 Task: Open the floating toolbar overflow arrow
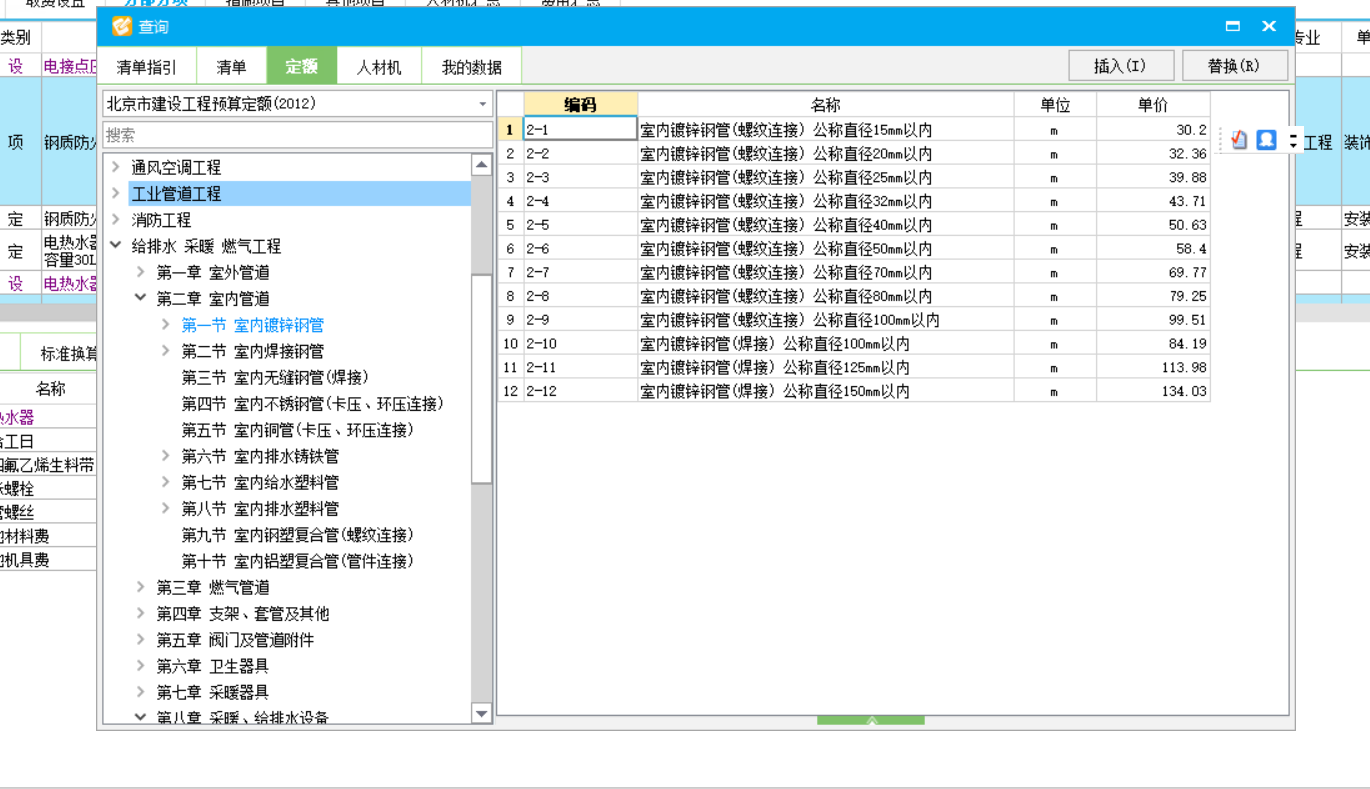tap(1293, 141)
